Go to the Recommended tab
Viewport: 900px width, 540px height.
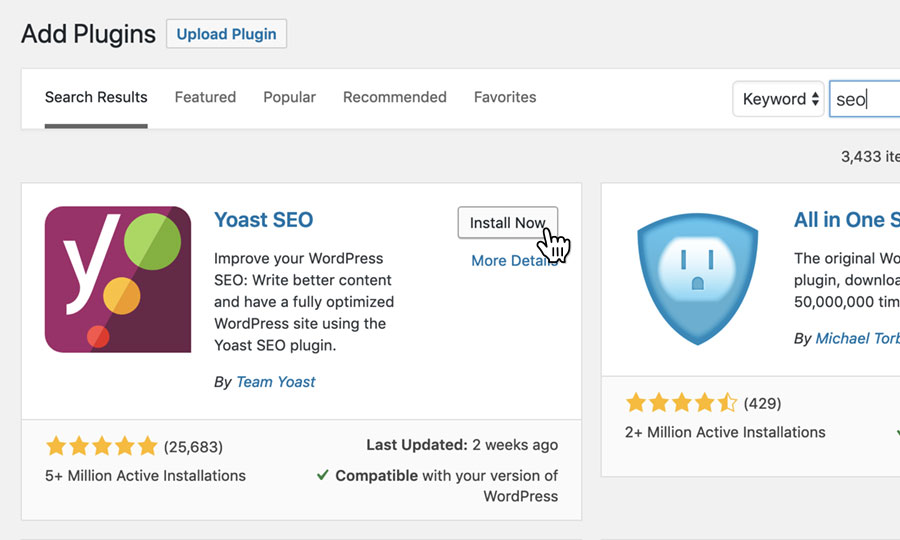click(x=394, y=97)
